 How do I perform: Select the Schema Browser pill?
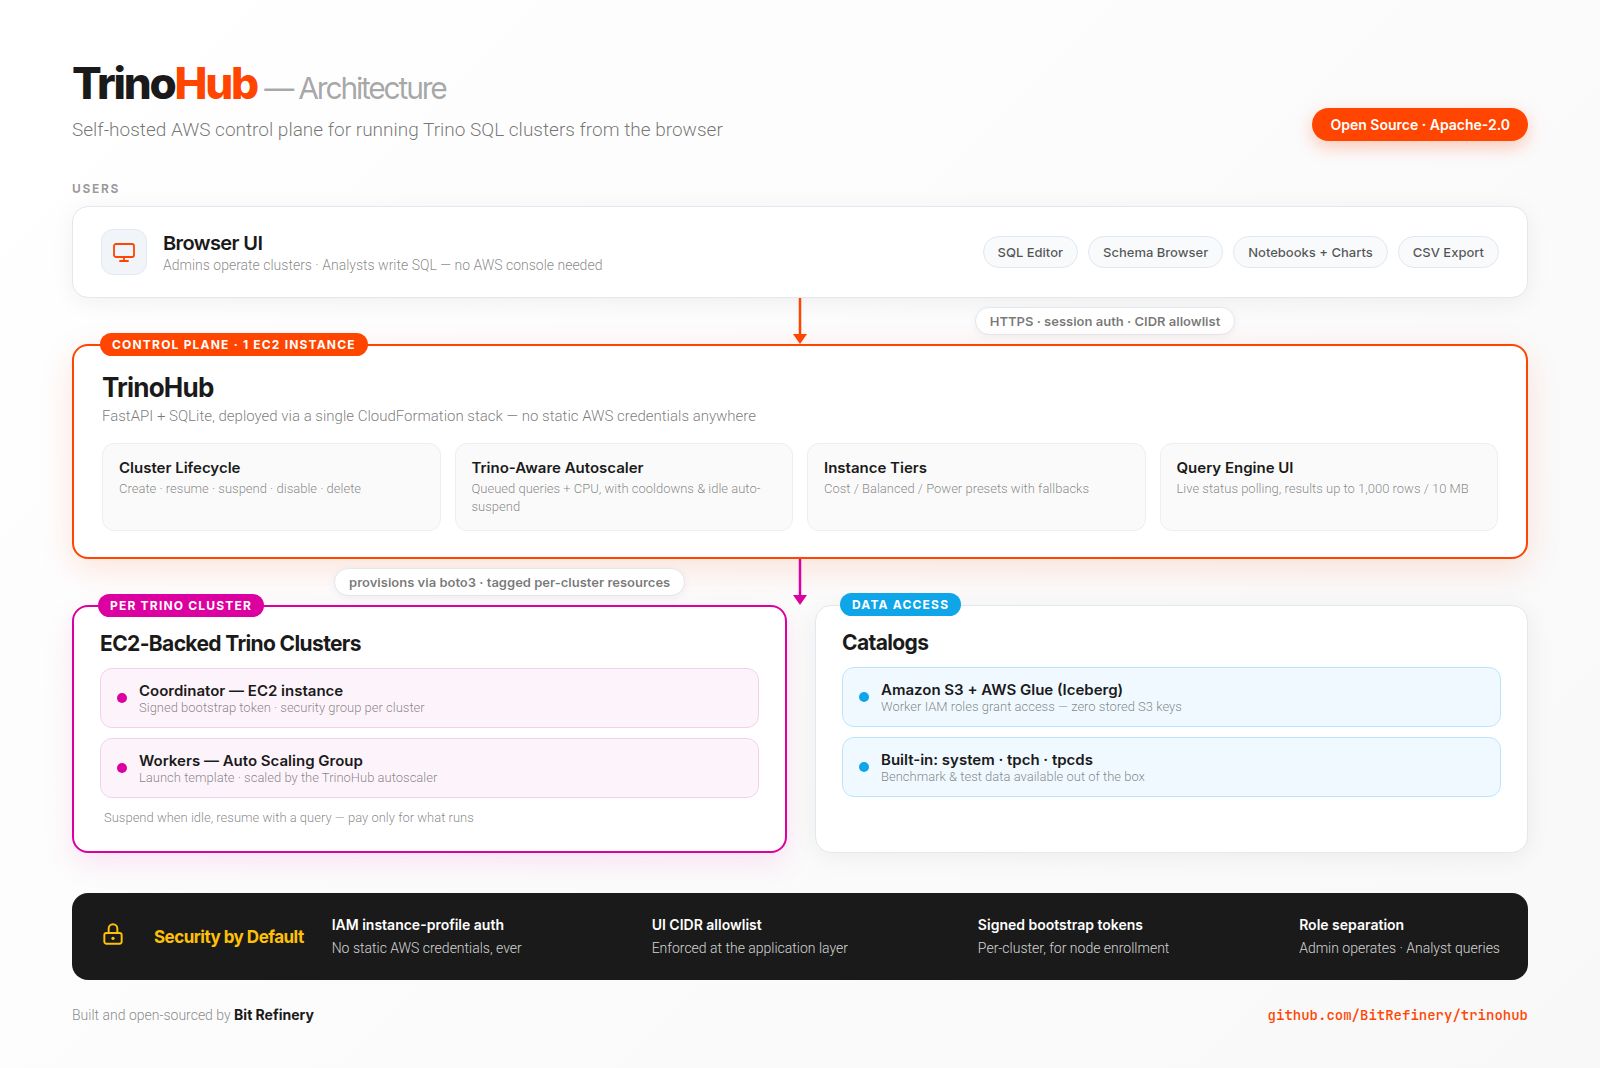[x=1155, y=252]
